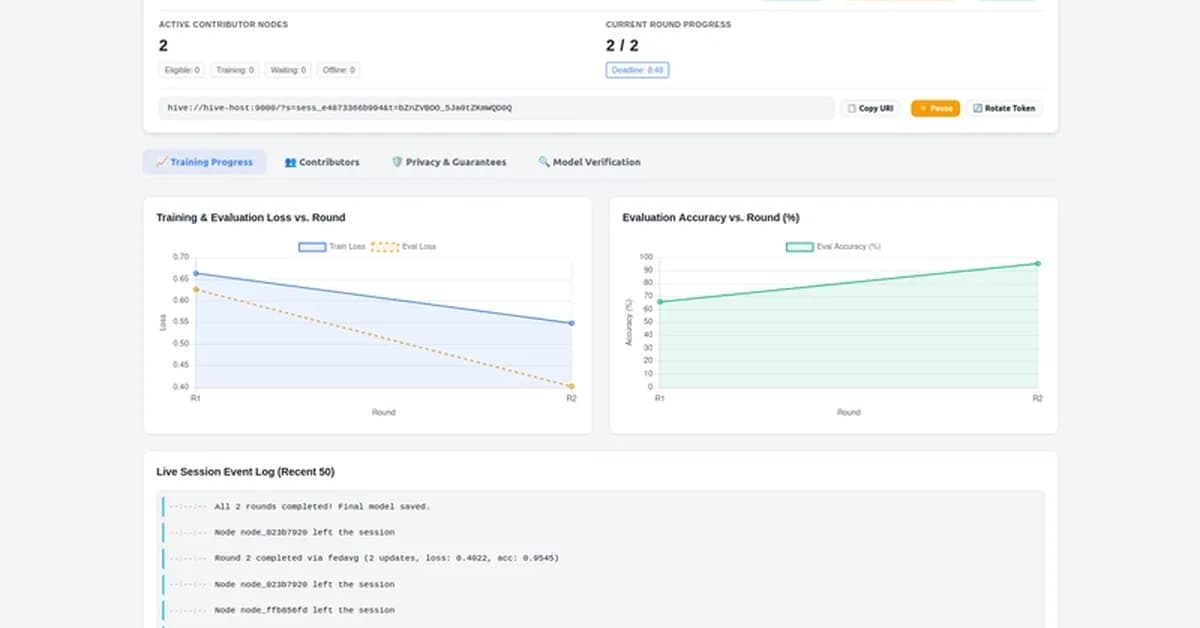Click the Train Loss data point at R1
The image size is (1200, 628).
pos(196,273)
